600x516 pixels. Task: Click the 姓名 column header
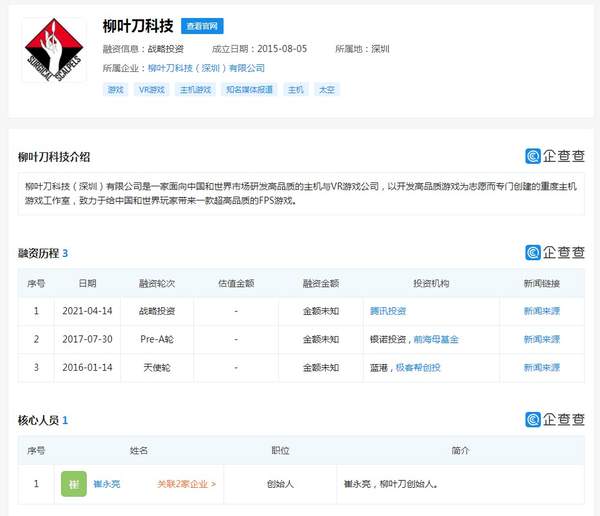click(139, 450)
